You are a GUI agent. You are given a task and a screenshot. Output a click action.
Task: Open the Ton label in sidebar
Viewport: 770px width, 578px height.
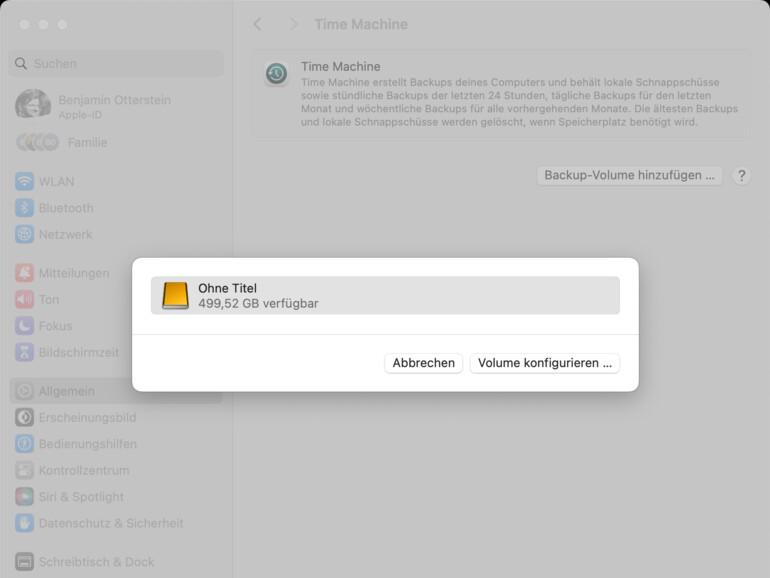pos(49,300)
